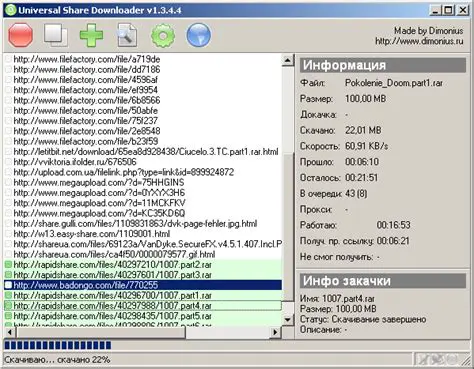This screenshot has height=369, width=474.
Task: Click the blue download progress bar
Action: (x=57, y=345)
